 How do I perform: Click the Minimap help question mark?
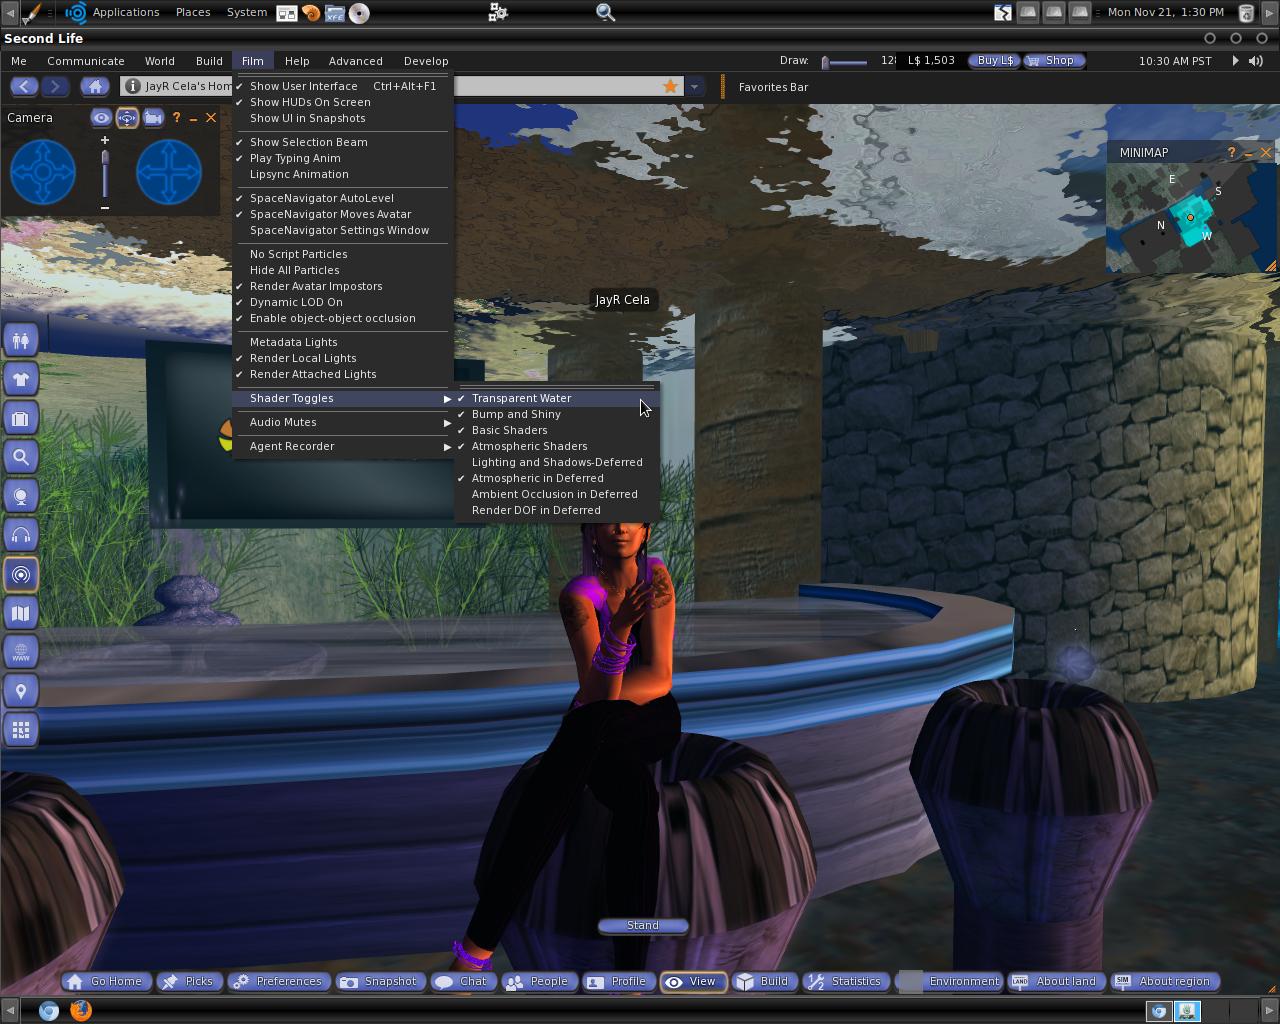click(x=1231, y=152)
